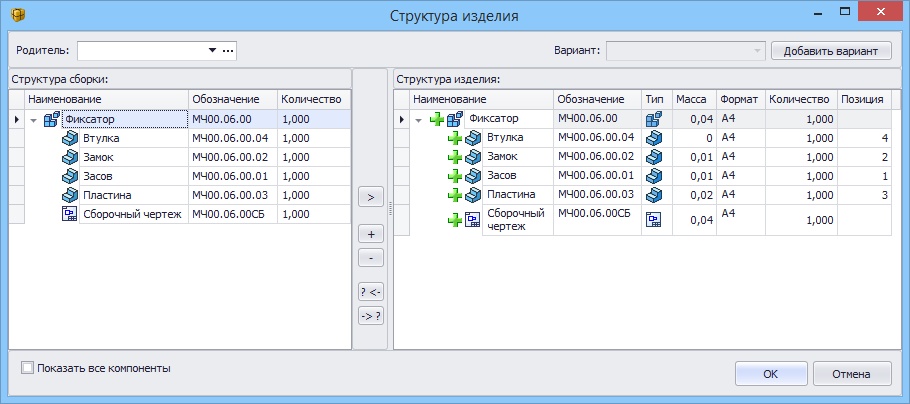Click the Позиция column header
This screenshot has height=404, width=910.
(862, 99)
